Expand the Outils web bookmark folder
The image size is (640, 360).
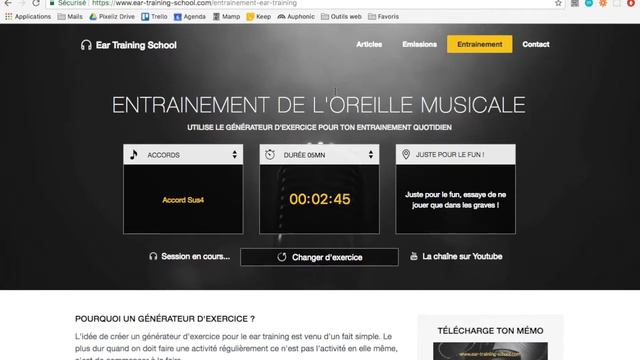pyautogui.click(x=341, y=17)
